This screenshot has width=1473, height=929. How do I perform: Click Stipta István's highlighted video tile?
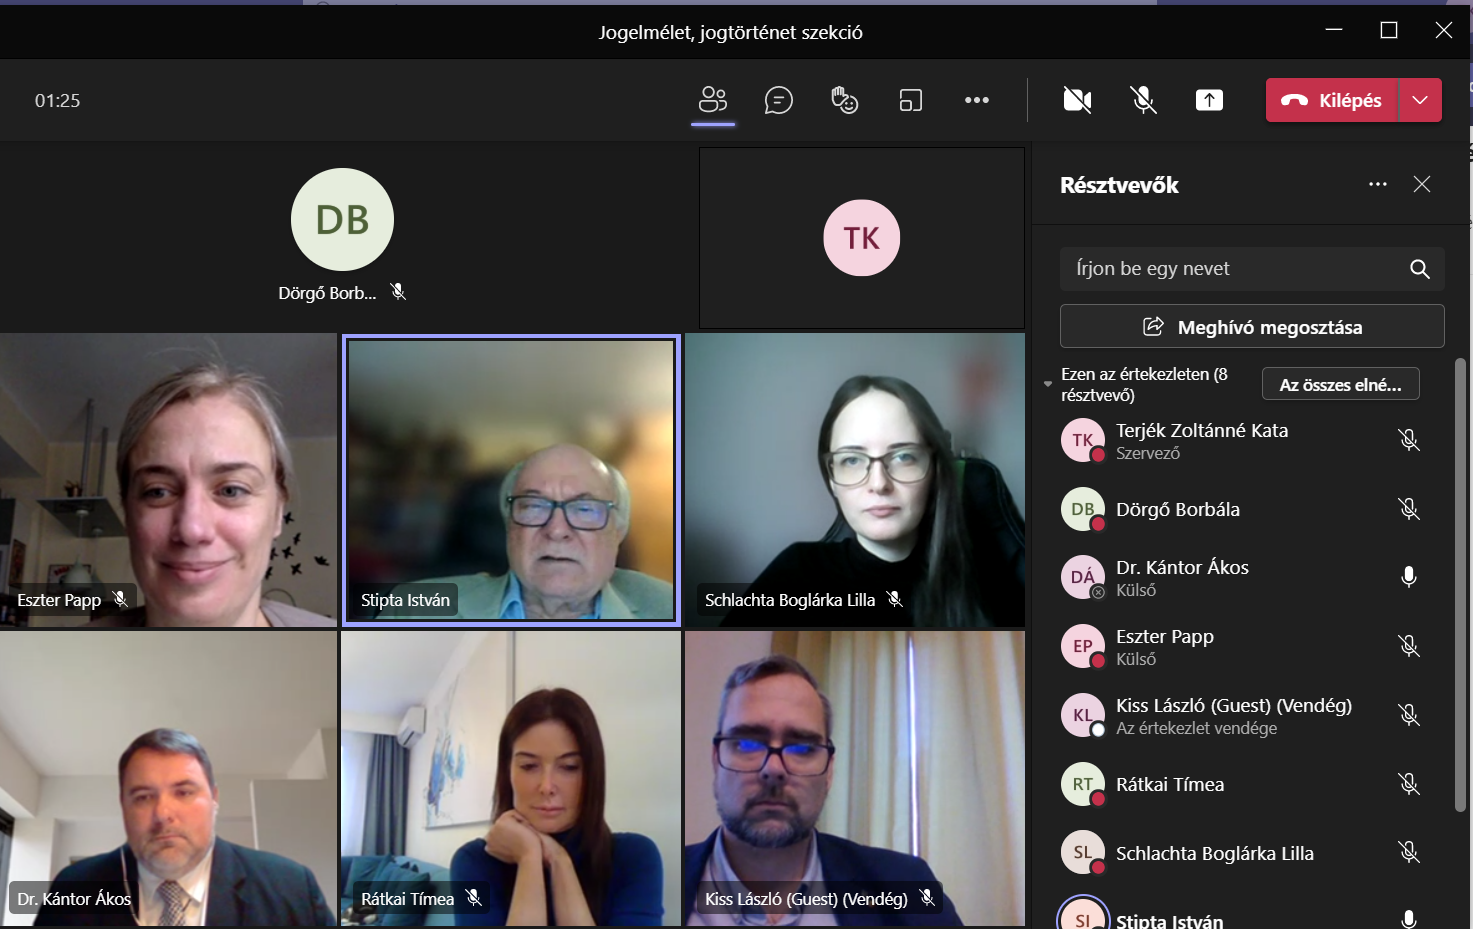pos(511,480)
